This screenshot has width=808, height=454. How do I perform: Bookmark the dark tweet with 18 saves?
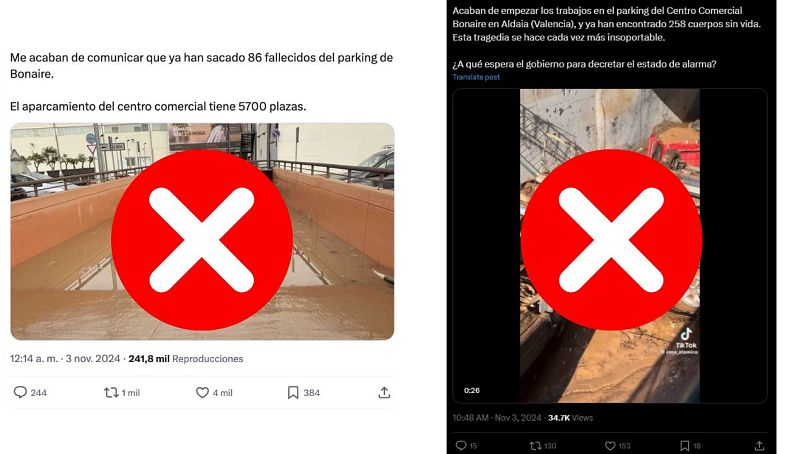pos(685,446)
